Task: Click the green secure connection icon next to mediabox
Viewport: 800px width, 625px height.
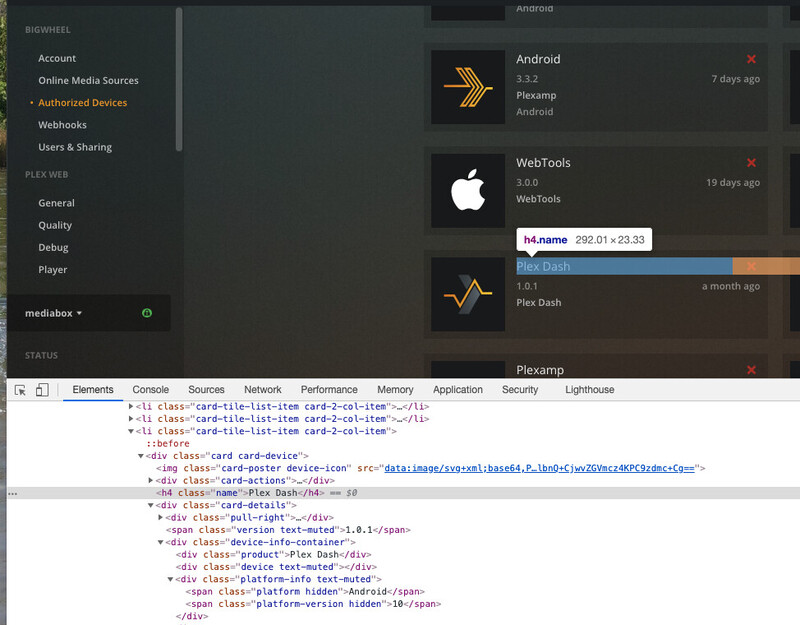Action: (x=147, y=313)
